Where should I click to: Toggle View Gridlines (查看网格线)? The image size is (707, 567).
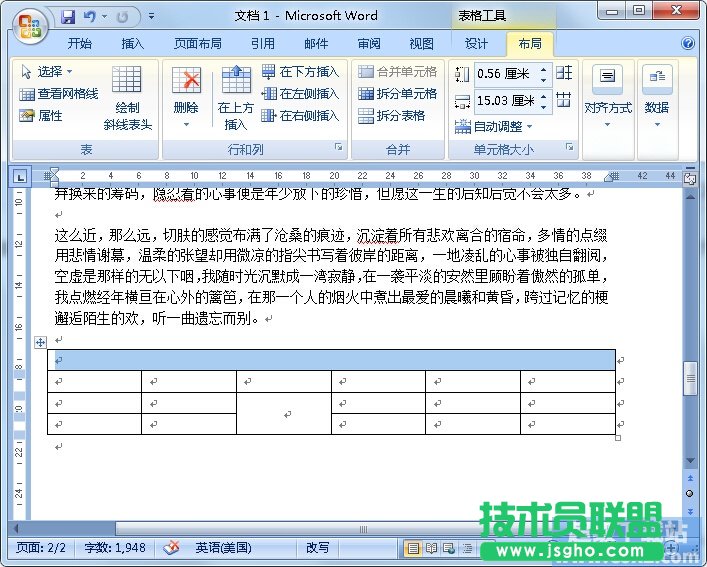click(x=58, y=93)
